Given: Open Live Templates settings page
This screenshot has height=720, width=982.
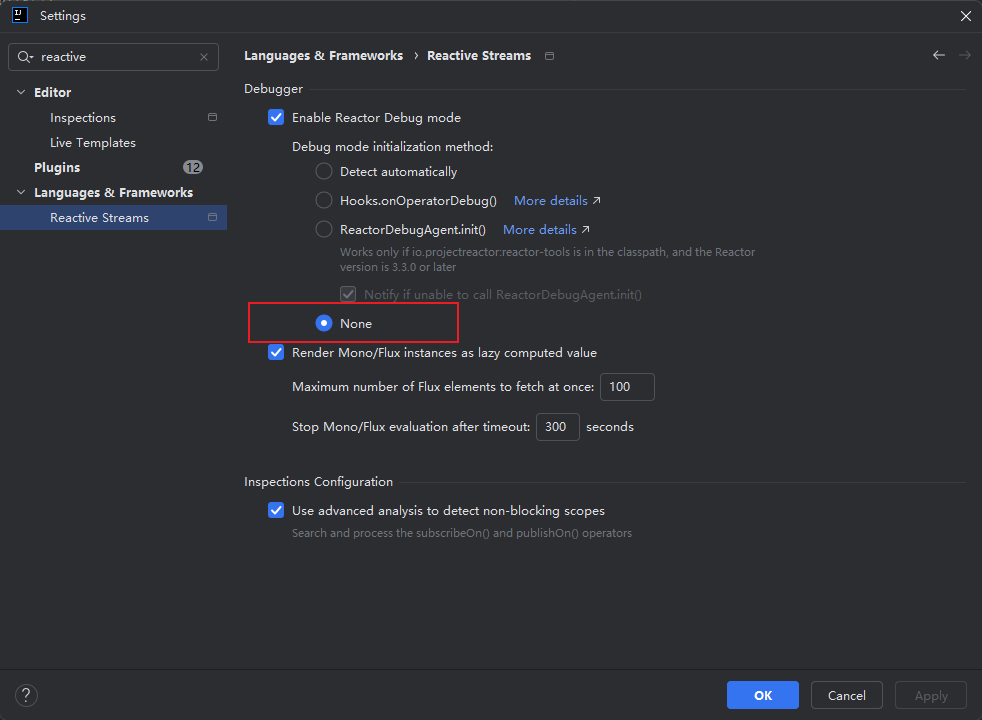Looking at the screenshot, I should 93,143.
